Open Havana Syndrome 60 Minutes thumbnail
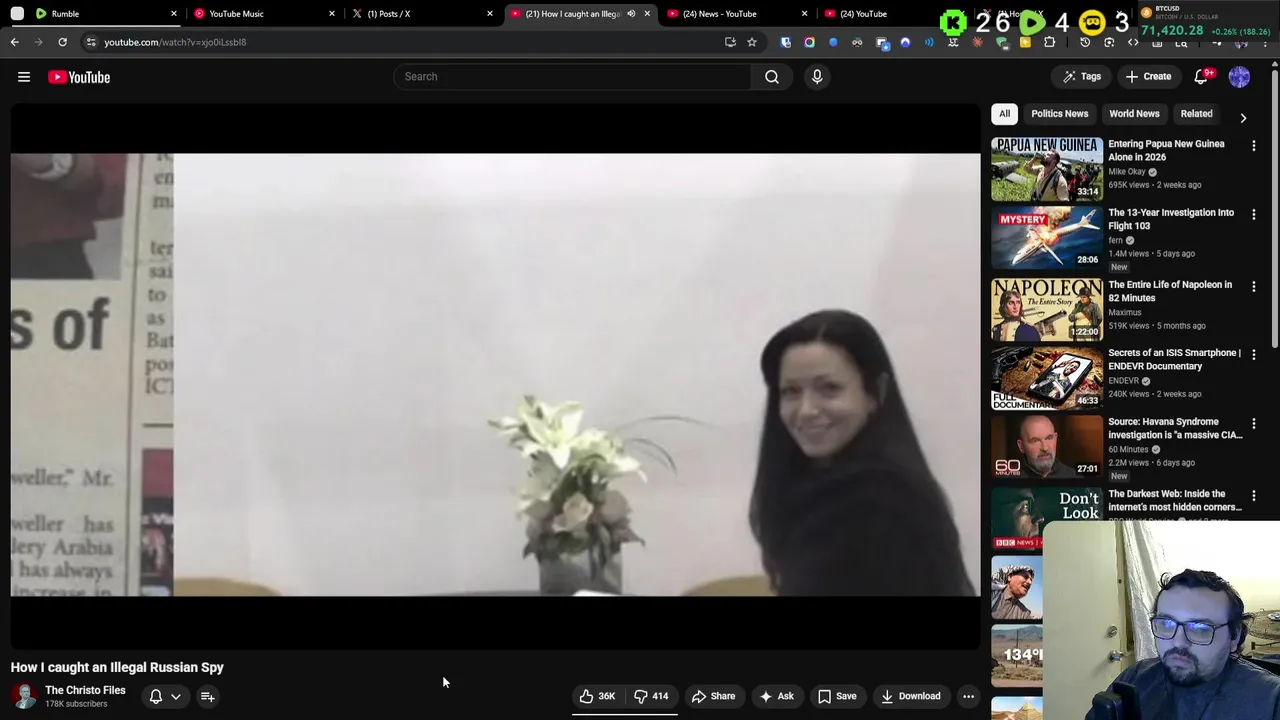This screenshot has width=1280, height=720. (x=1047, y=447)
